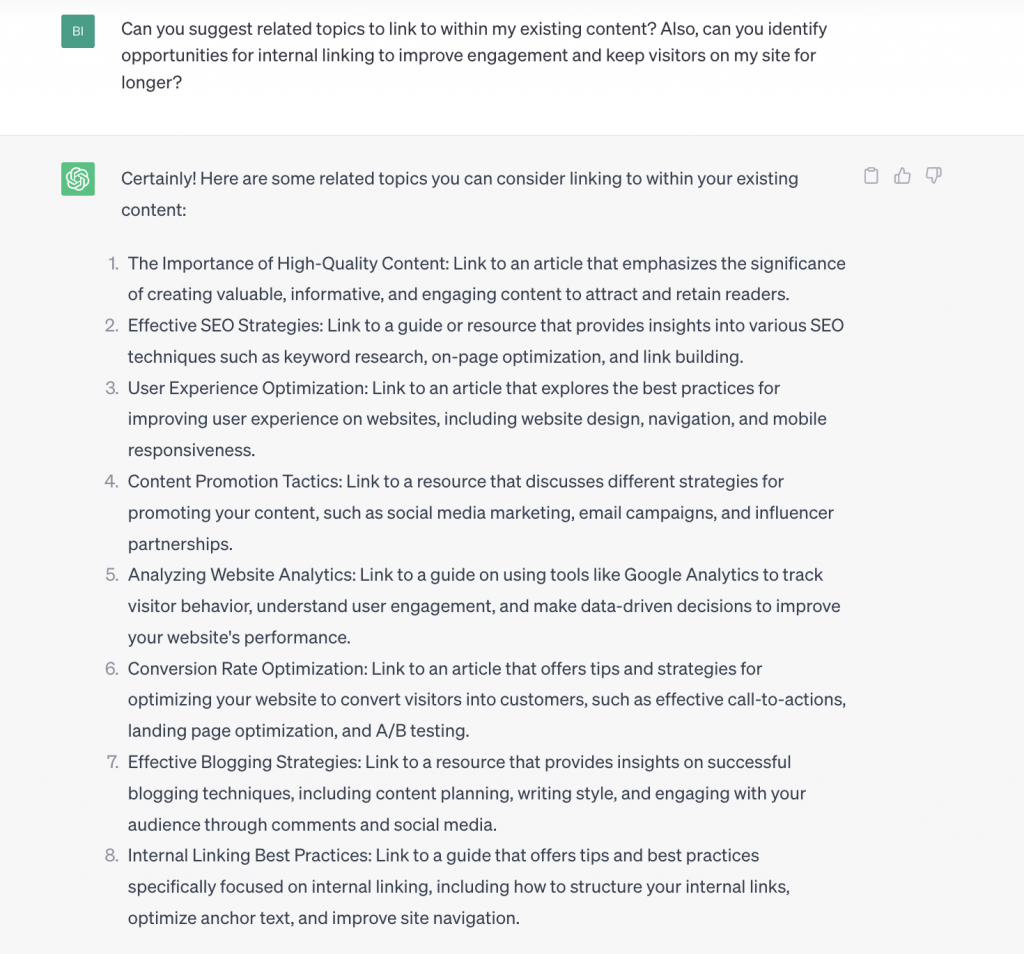Select list item 'Analyzing Website Analytics'
1024x954 pixels.
[x=484, y=606]
